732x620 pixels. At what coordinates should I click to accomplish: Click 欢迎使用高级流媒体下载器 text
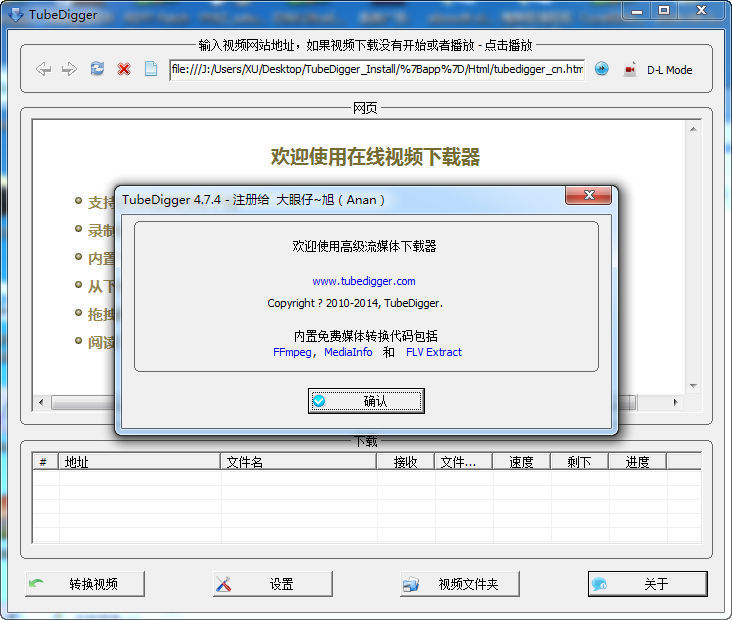pyautogui.click(x=364, y=246)
